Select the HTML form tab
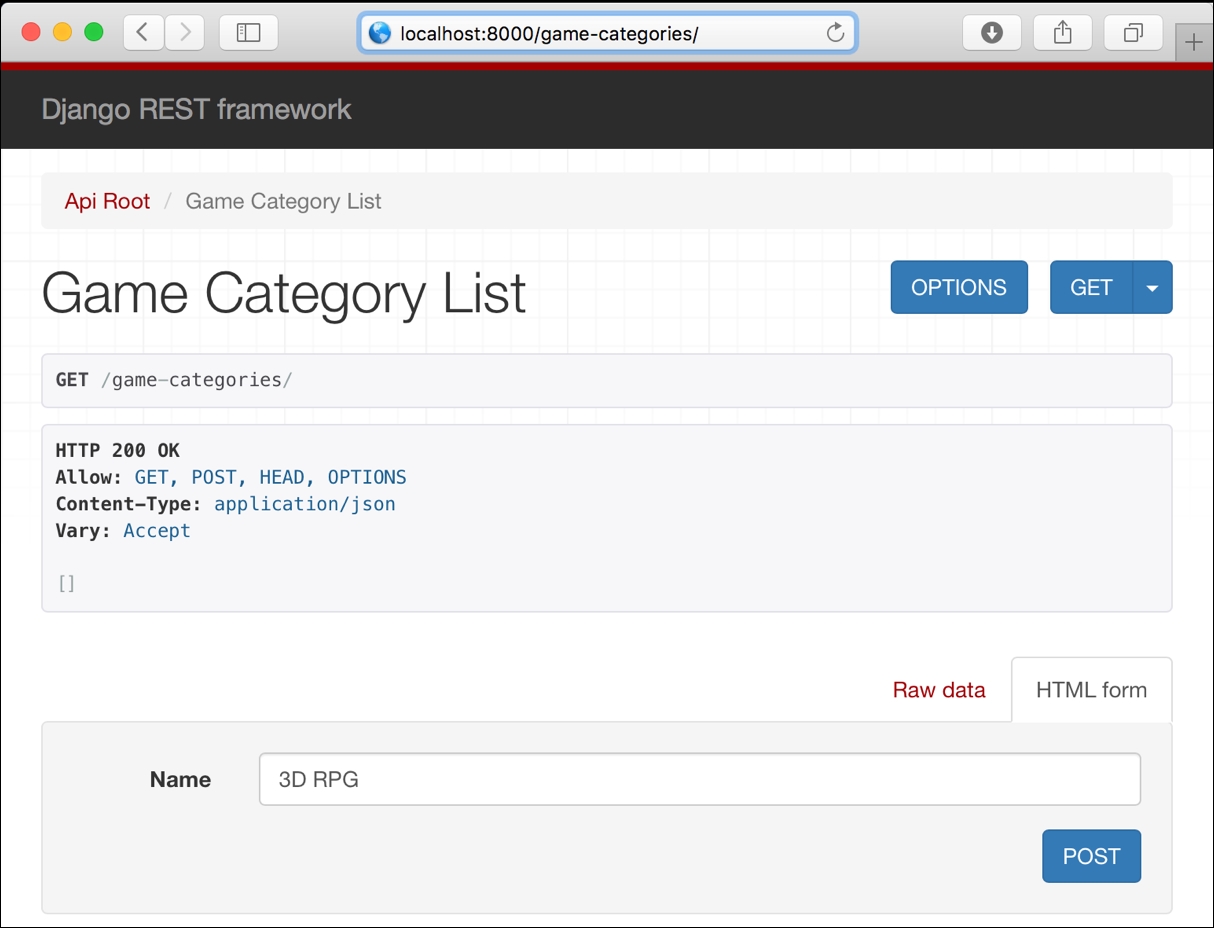 (1091, 690)
